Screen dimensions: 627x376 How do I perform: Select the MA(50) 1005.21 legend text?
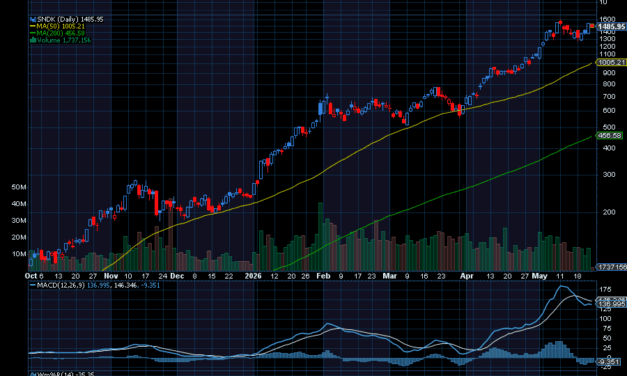(x=61, y=26)
